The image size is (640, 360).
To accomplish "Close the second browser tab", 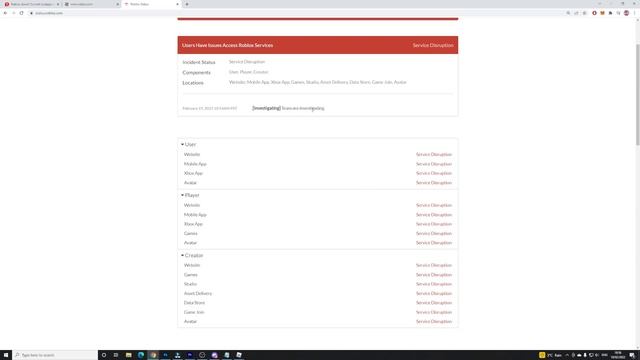I will point(118,4).
